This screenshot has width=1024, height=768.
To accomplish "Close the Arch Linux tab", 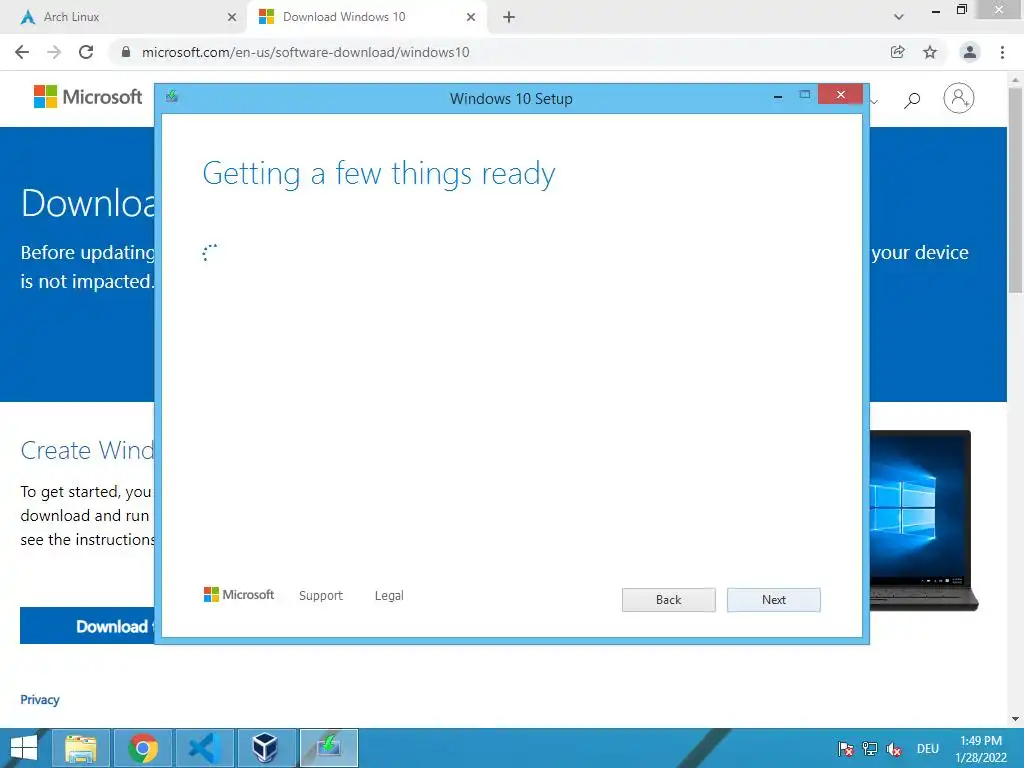I will click(232, 17).
